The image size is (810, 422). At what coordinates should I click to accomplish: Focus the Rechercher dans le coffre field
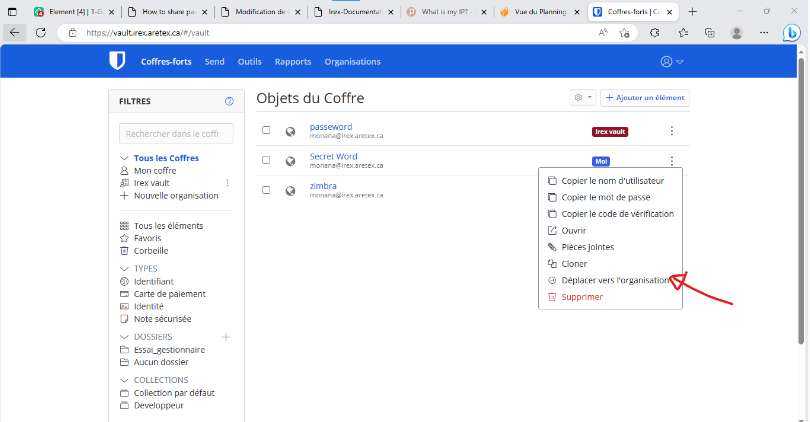coord(176,134)
